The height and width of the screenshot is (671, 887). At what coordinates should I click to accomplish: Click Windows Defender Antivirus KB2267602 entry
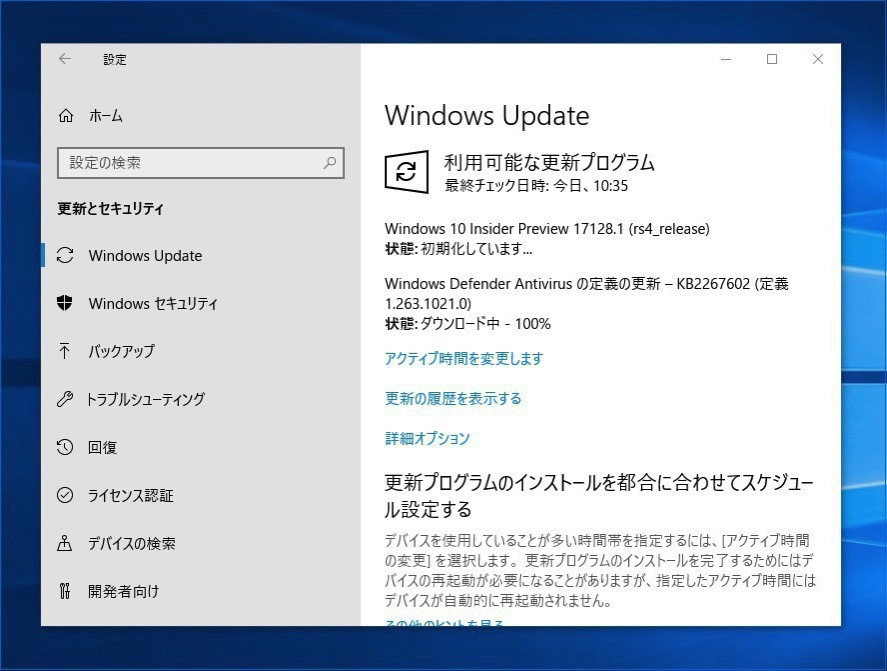pos(587,293)
